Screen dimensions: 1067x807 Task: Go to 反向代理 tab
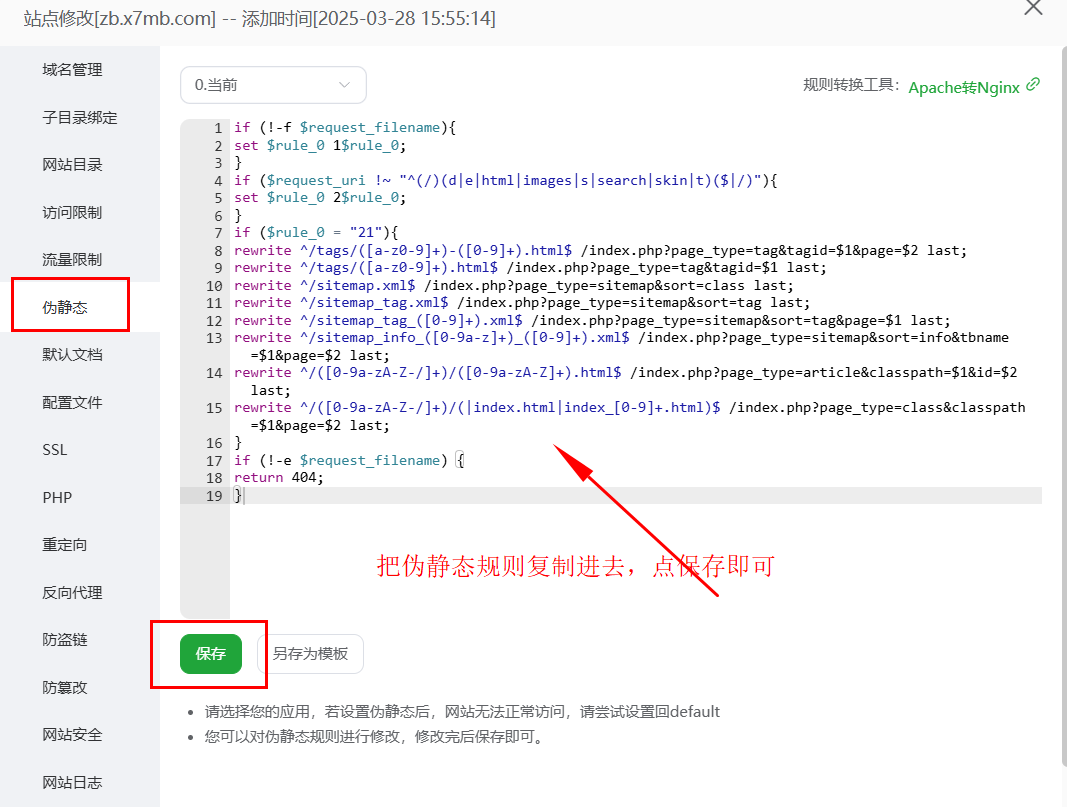pyautogui.click(x=72, y=593)
